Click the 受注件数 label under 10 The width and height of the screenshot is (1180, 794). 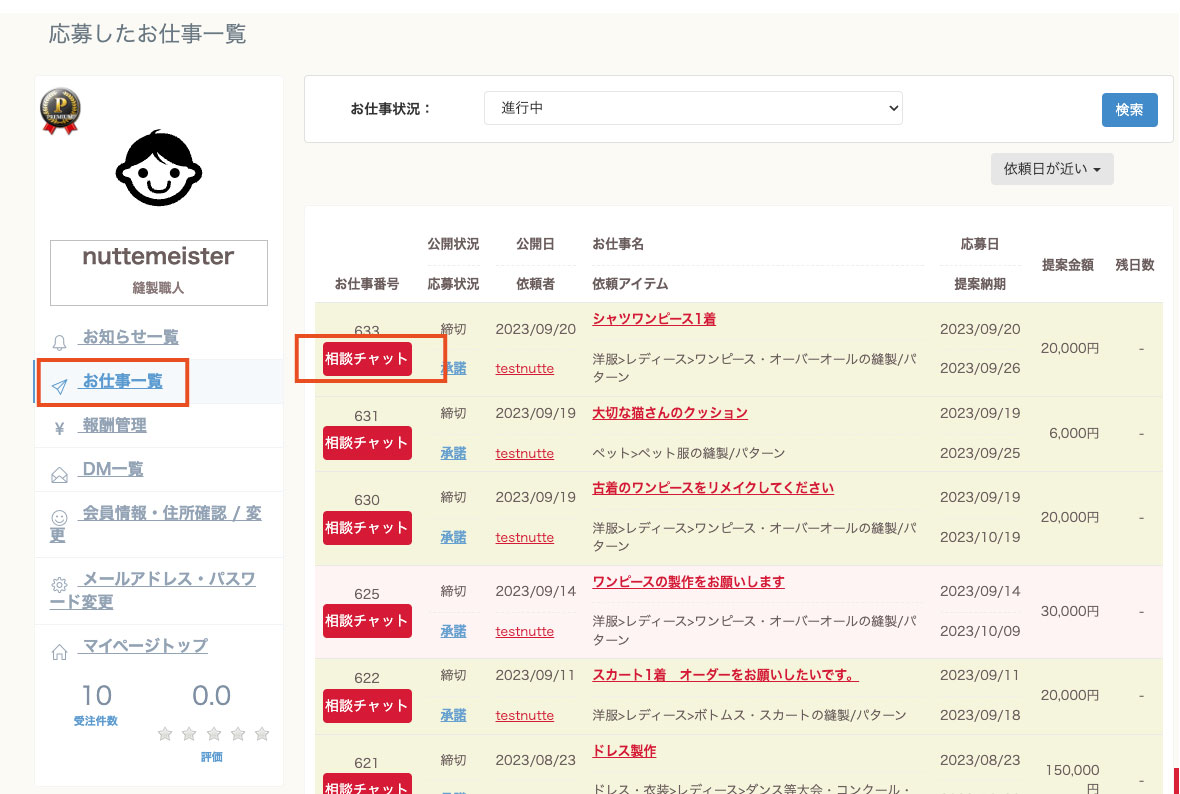pos(96,721)
